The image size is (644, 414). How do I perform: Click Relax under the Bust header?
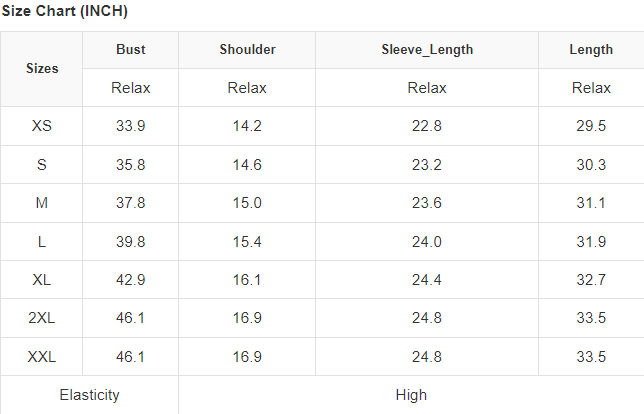[x=131, y=88]
